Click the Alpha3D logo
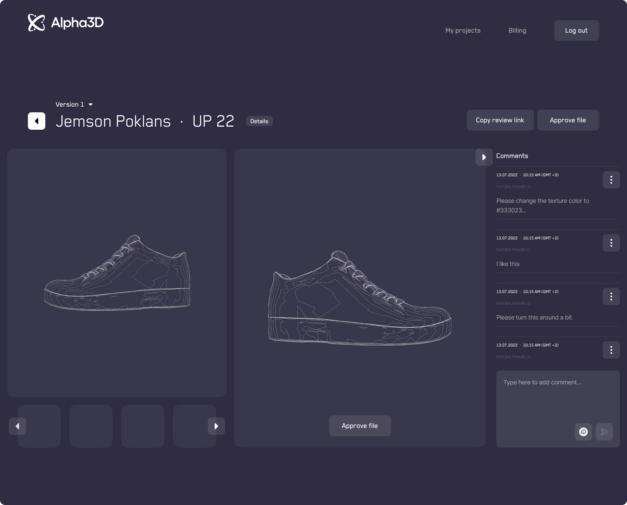Viewport: 627px width, 505px height. pyautogui.click(x=66, y=22)
